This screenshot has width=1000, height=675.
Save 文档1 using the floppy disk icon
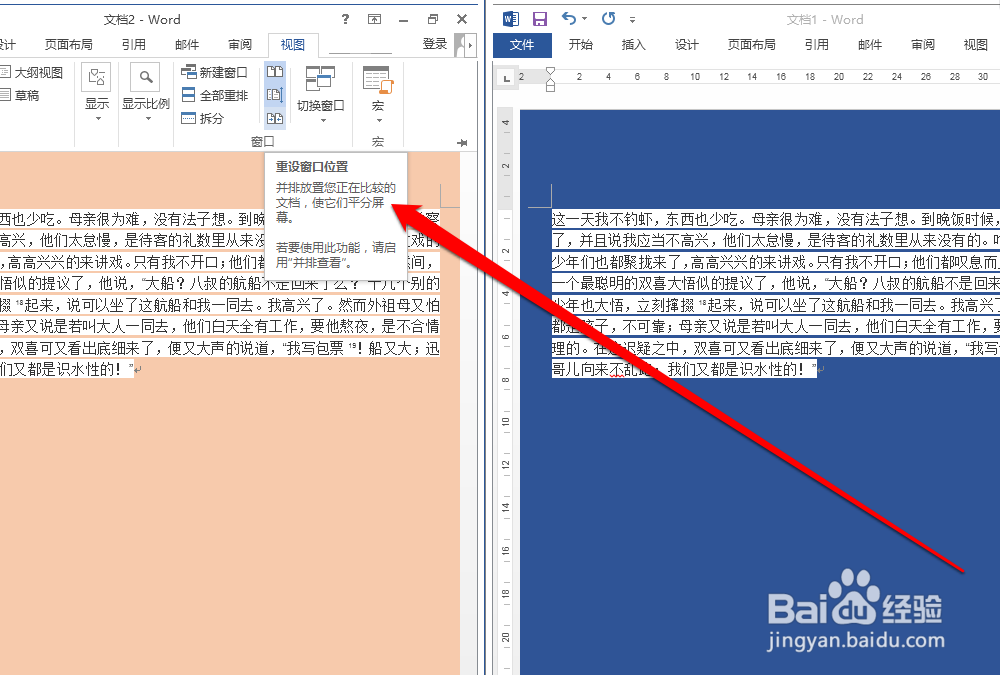click(x=540, y=19)
